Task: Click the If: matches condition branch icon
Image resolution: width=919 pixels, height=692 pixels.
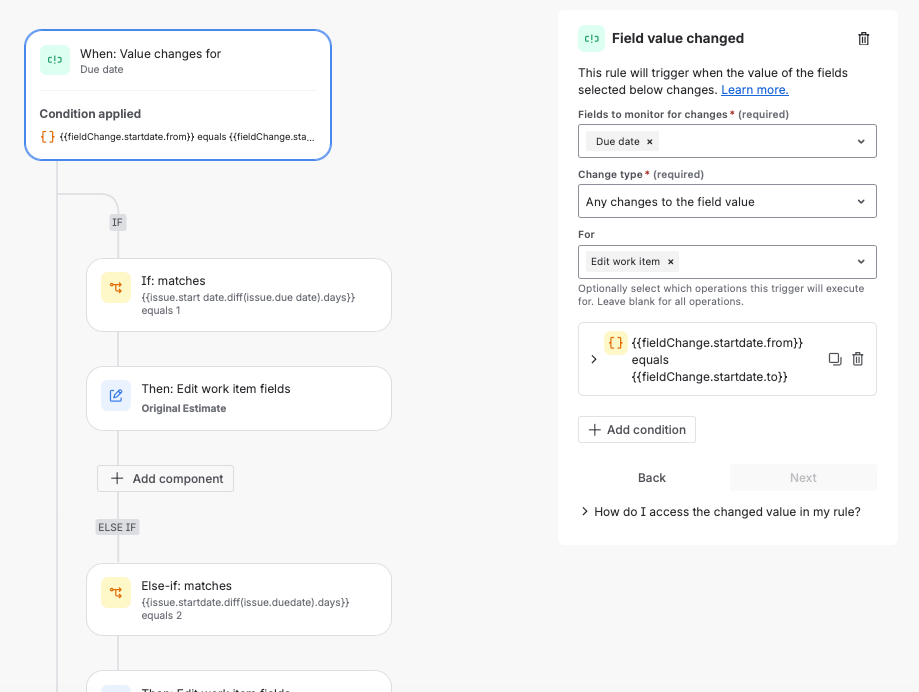Action: pyautogui.click(x=116, y=289)
